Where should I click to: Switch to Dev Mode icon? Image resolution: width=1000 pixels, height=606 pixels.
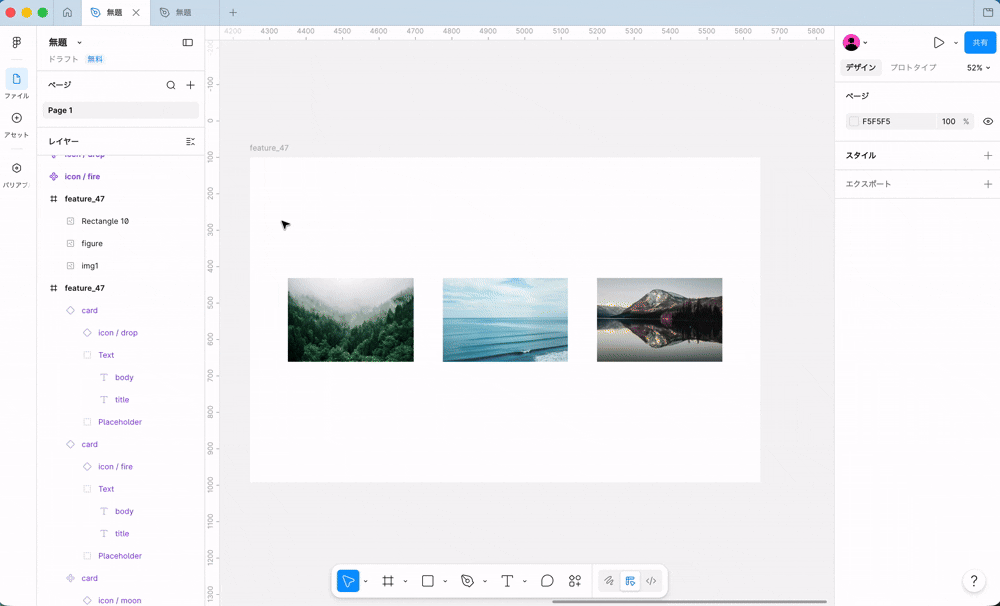651,580
